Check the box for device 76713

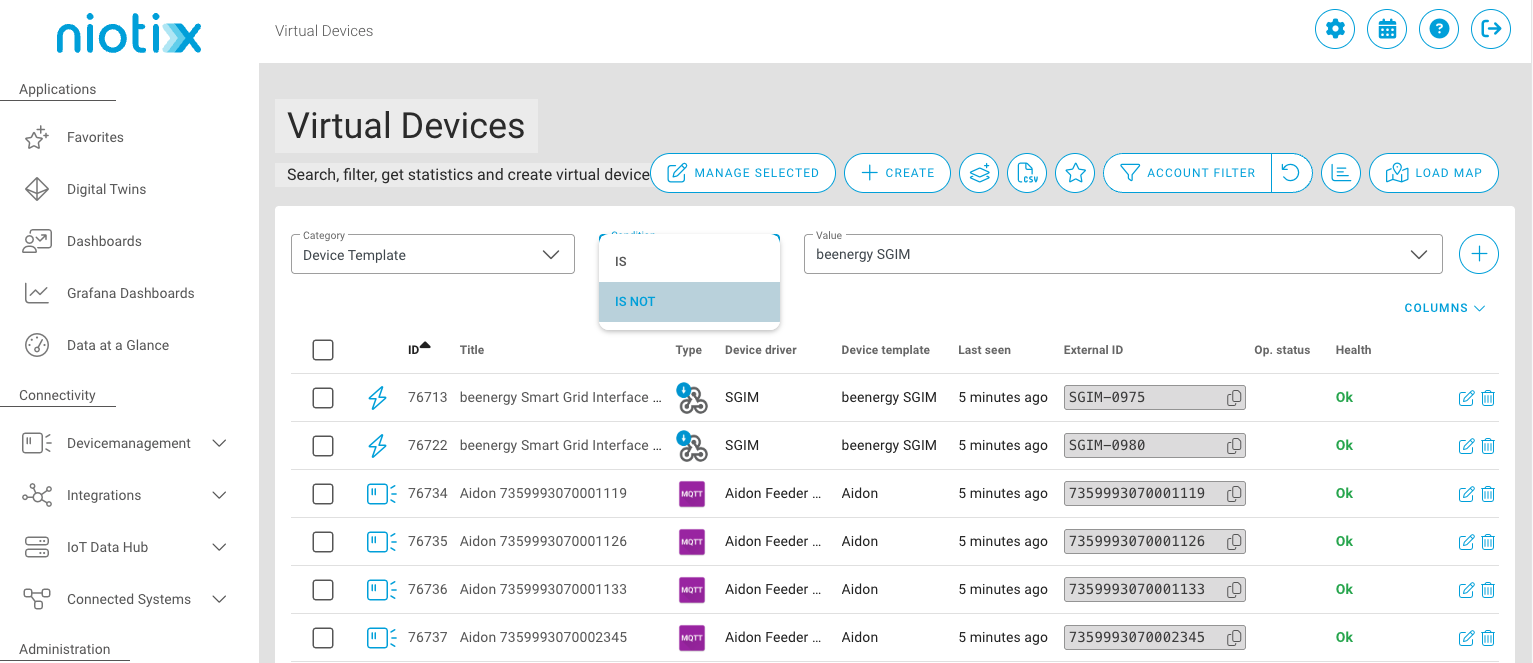point(322,398)
